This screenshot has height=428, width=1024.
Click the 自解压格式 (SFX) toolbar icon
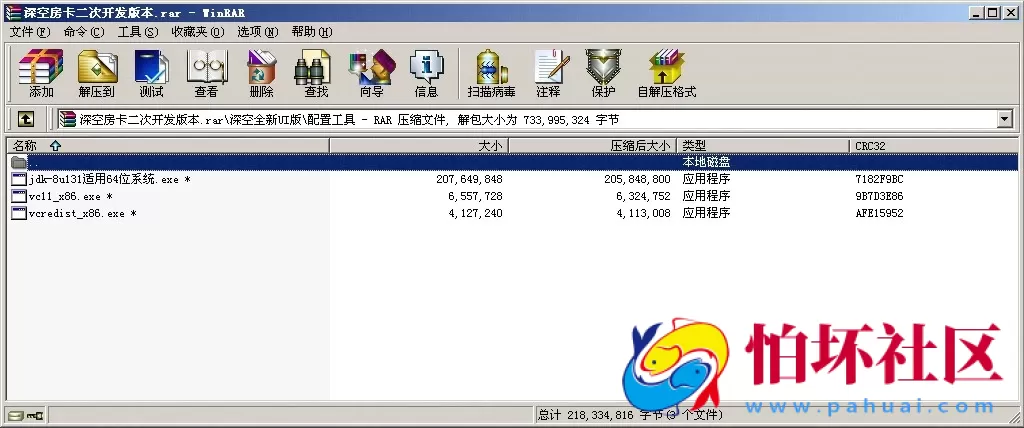coord(667,66)
